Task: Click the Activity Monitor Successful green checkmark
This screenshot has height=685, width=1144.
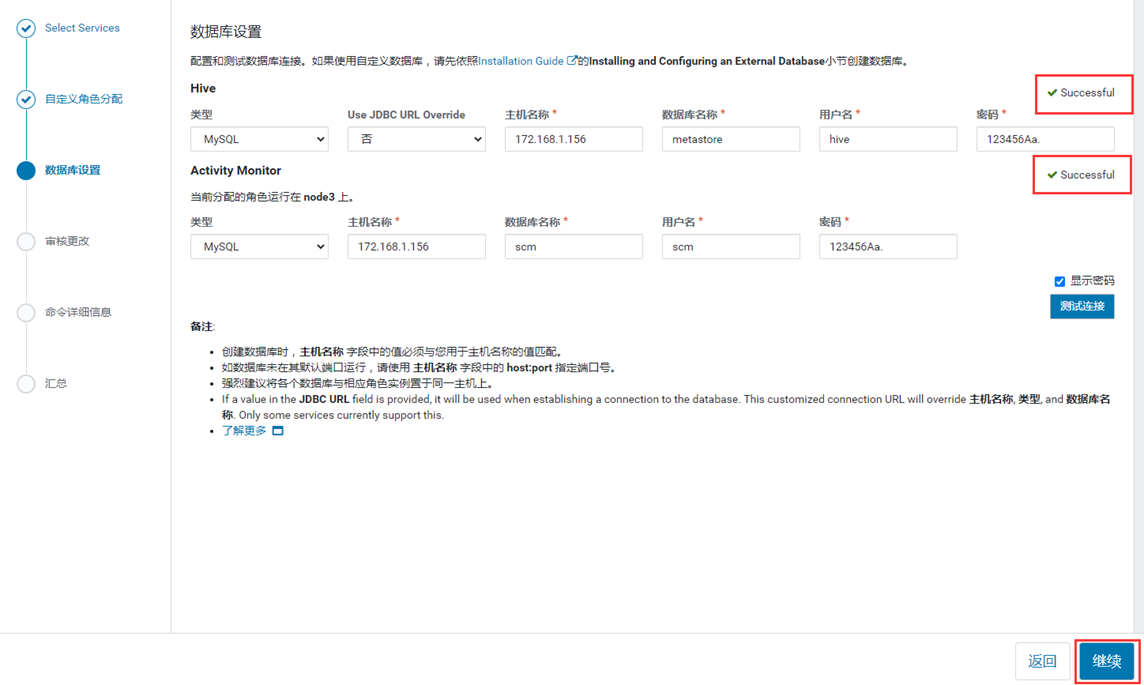Action: pyautogui.click(x=1052, y=175)
